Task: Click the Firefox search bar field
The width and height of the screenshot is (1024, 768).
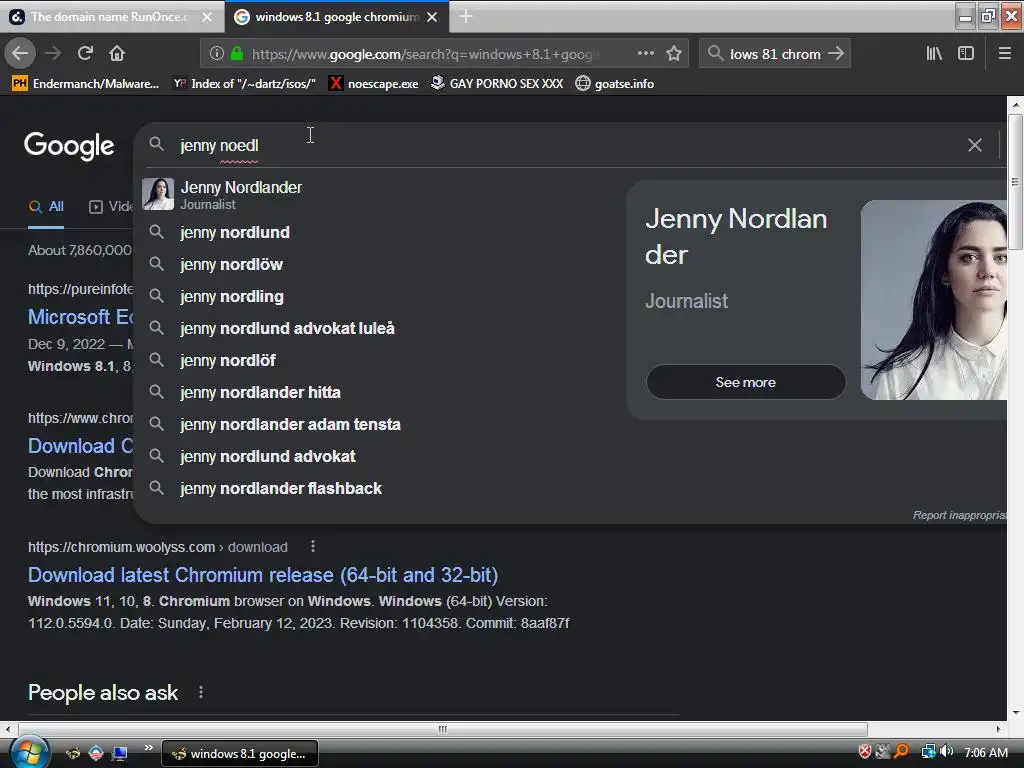Action: tap(775, 54)
